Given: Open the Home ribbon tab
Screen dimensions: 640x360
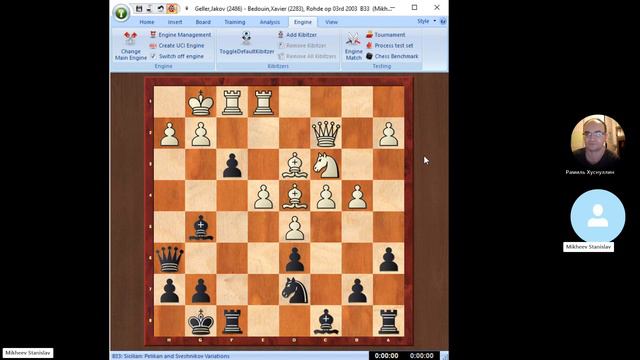Looking at the screenshot, I should click(147, 22).
